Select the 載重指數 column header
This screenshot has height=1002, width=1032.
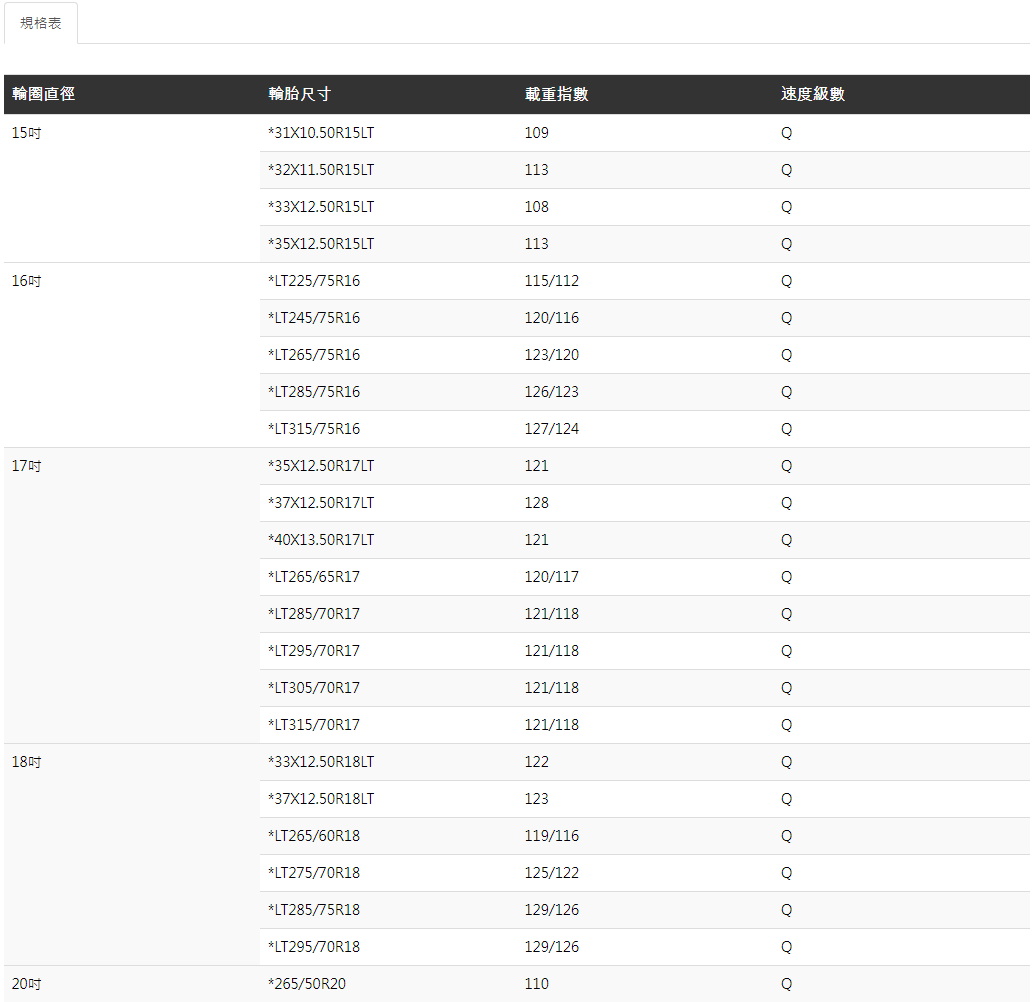(x=556, y=94)
